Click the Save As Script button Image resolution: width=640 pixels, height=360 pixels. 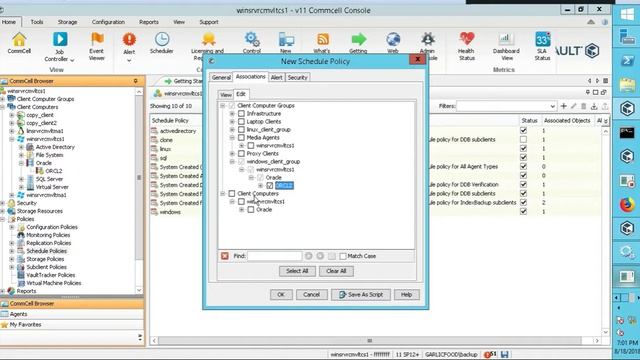click(361, 294)
